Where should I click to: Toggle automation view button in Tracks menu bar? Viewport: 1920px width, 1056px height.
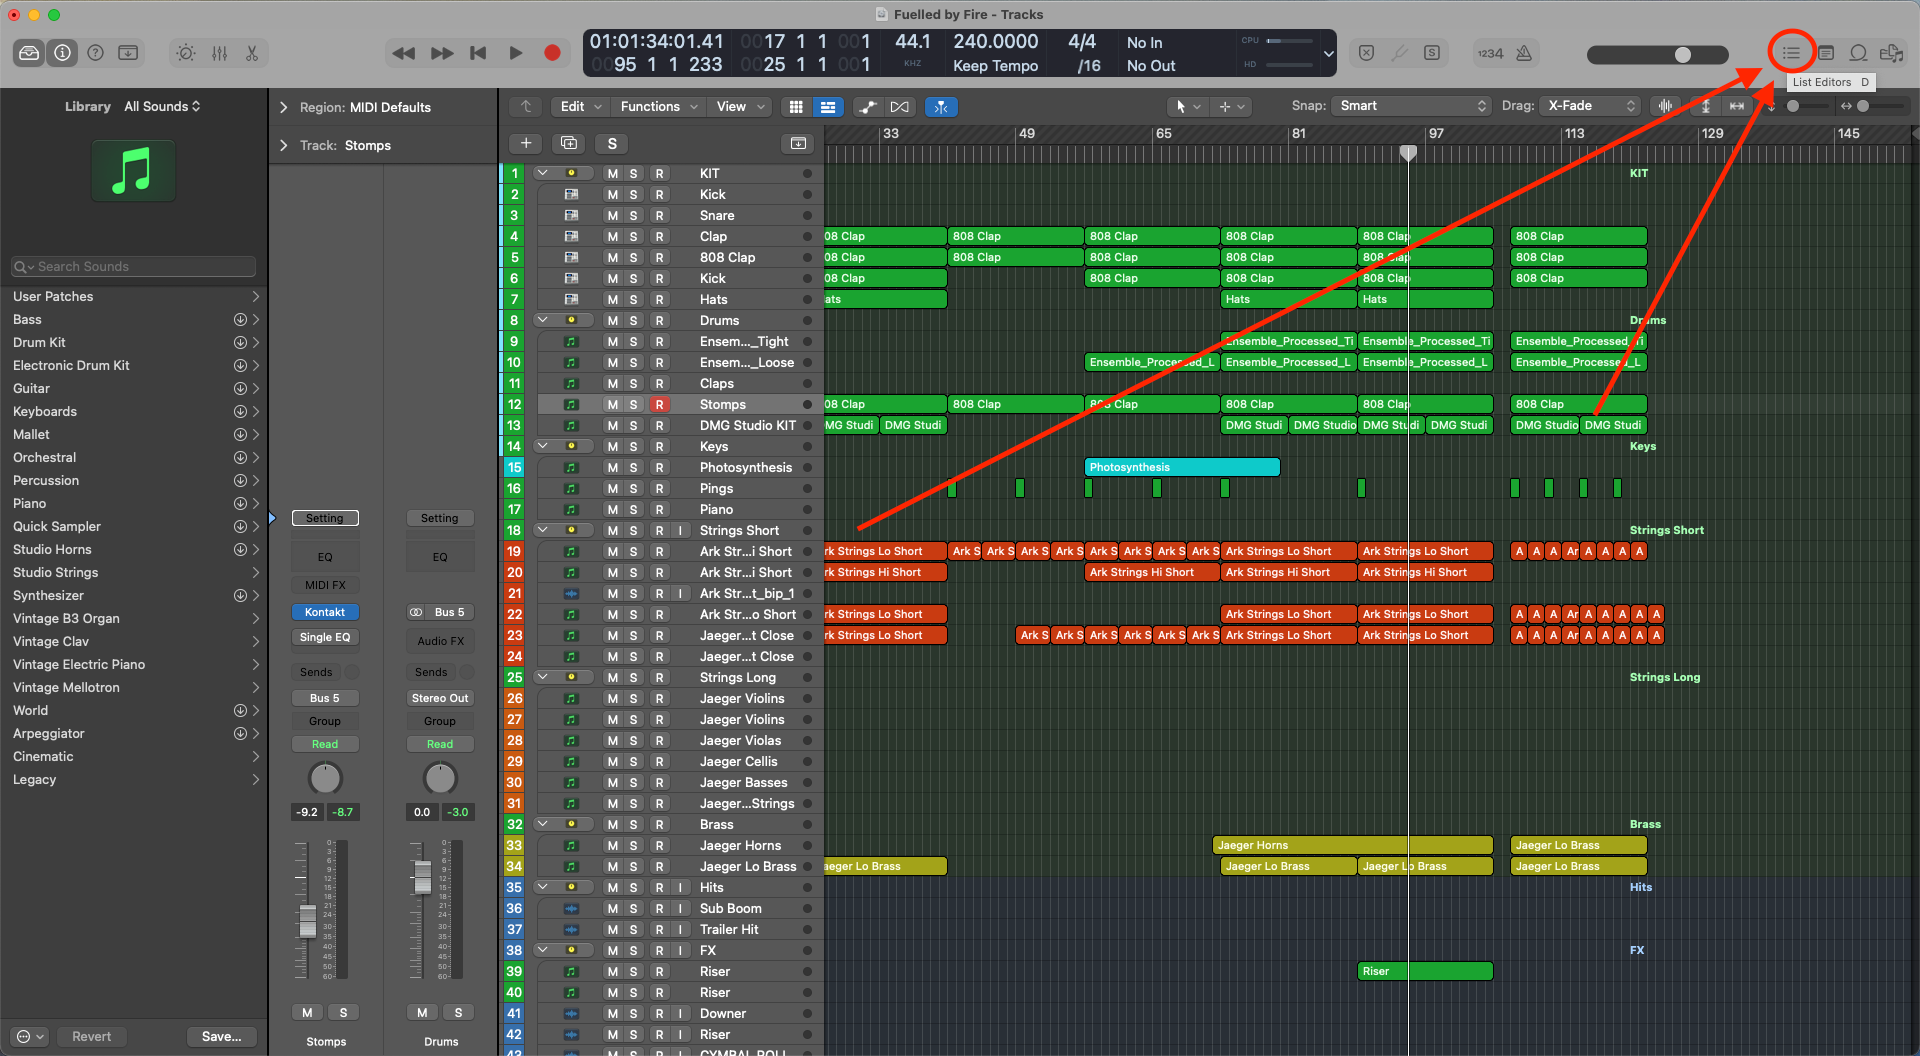click(x=868, y=107)
